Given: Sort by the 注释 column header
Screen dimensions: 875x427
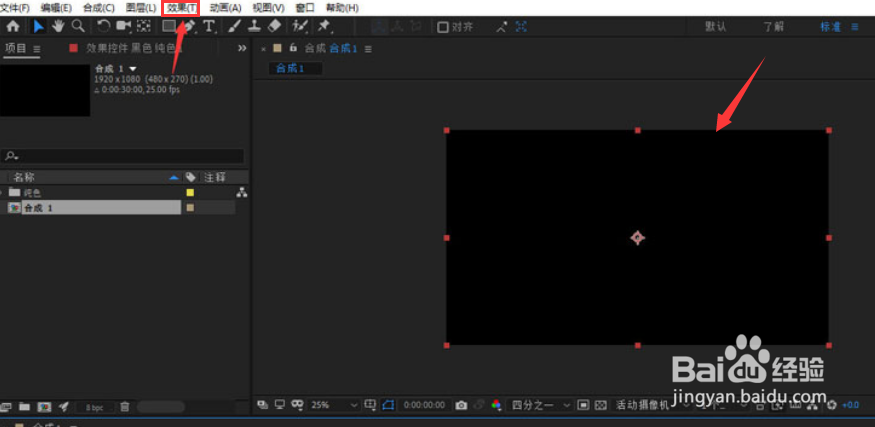Looking at the screenshot, I should pos(214,177).
